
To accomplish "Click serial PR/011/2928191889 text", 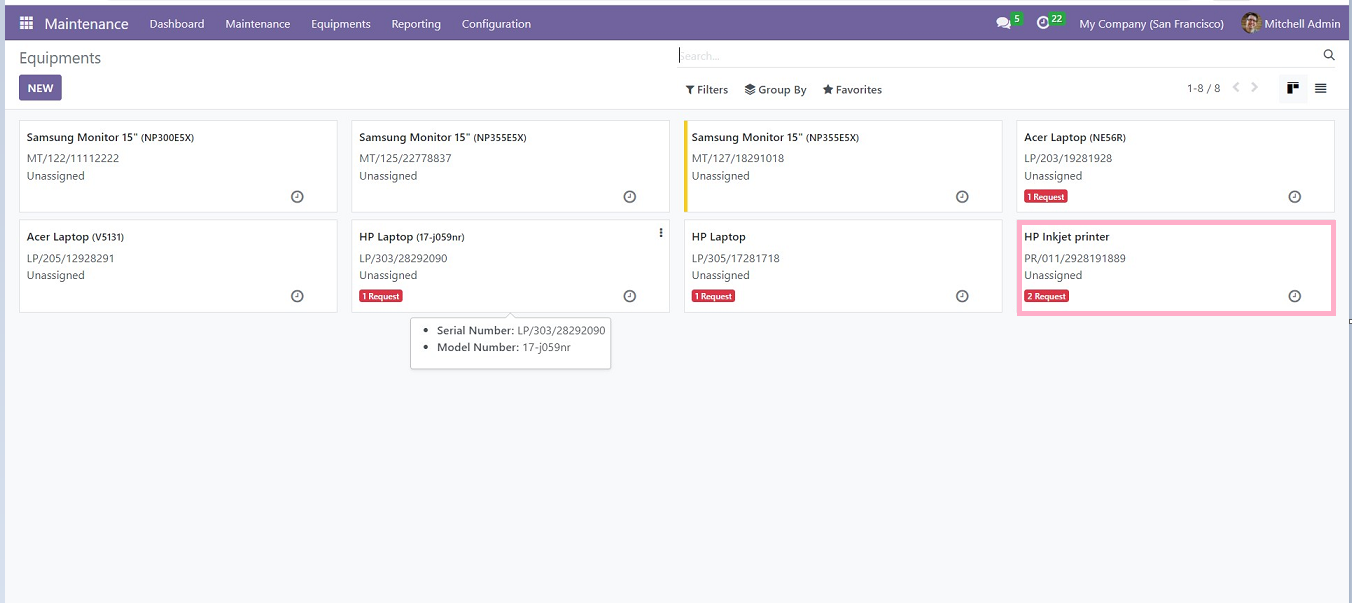I will coord(1075,258).
